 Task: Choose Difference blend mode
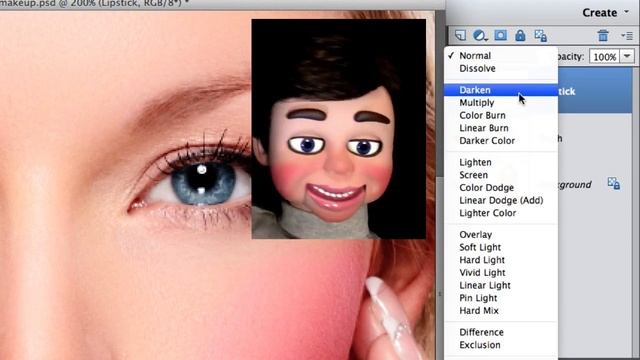click(501, 332)
